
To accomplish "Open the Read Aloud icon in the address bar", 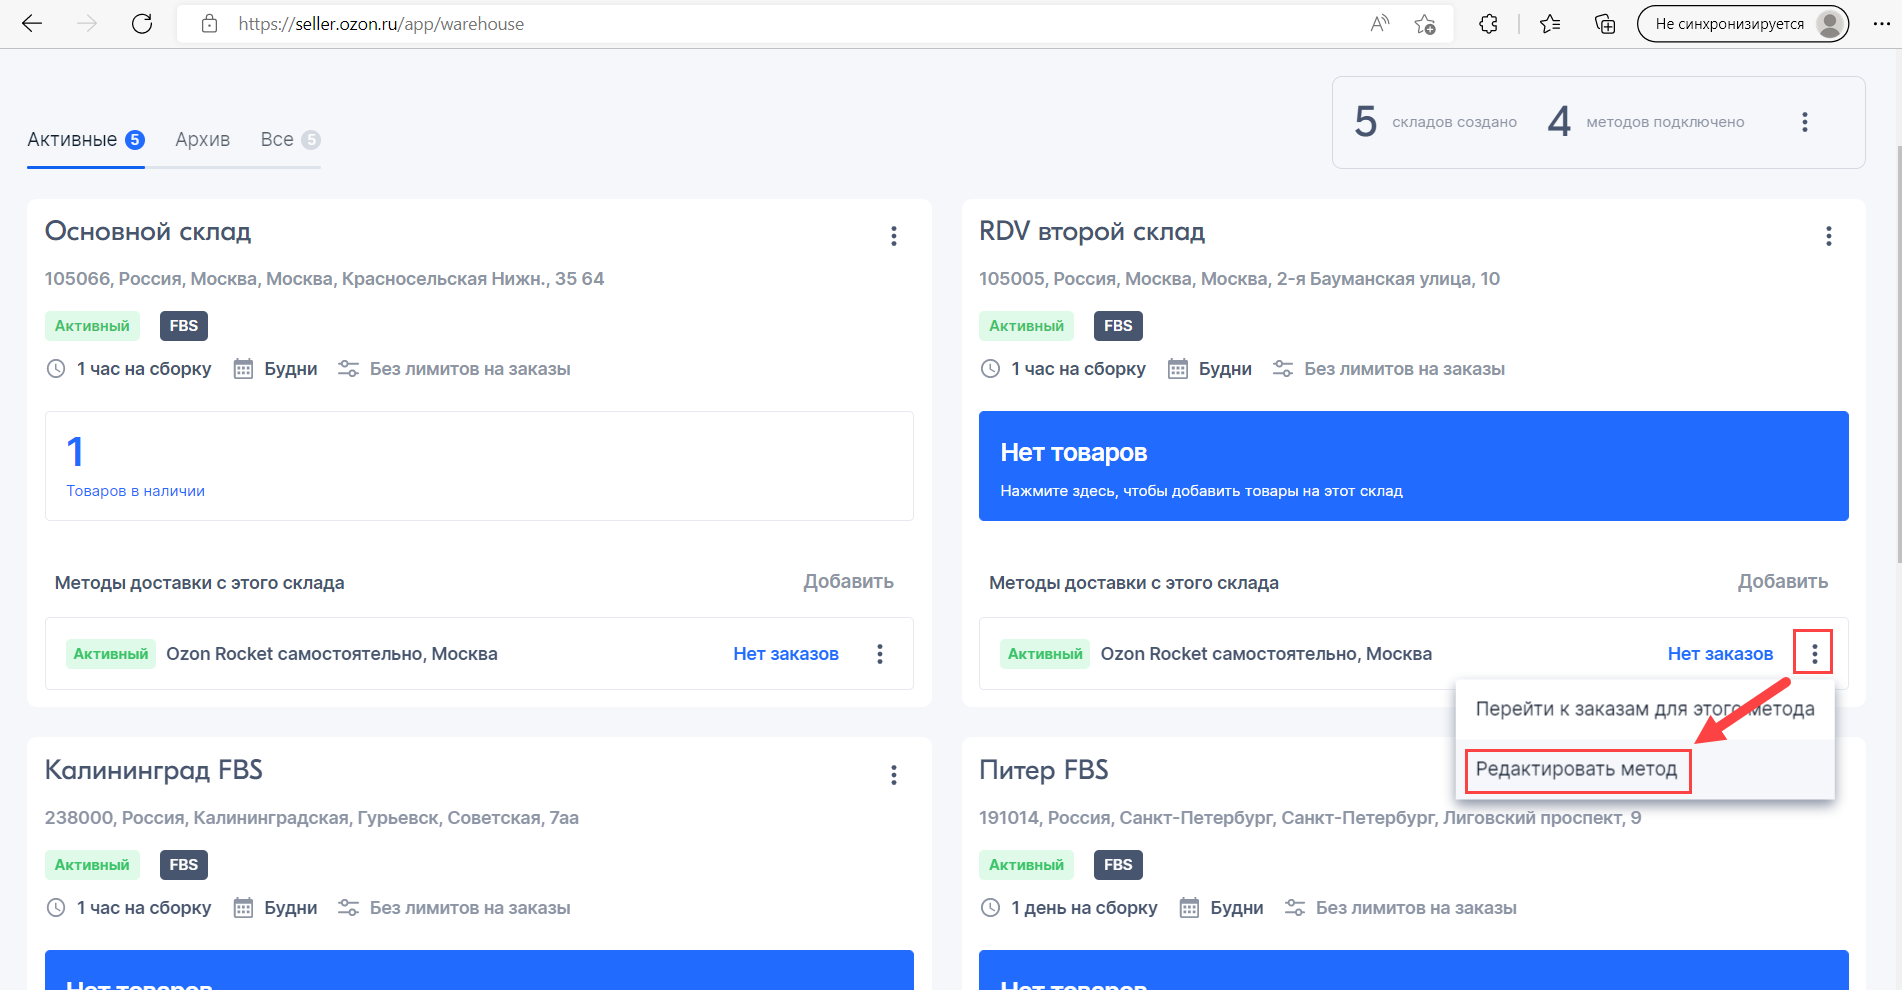I will pos(1380,24).
